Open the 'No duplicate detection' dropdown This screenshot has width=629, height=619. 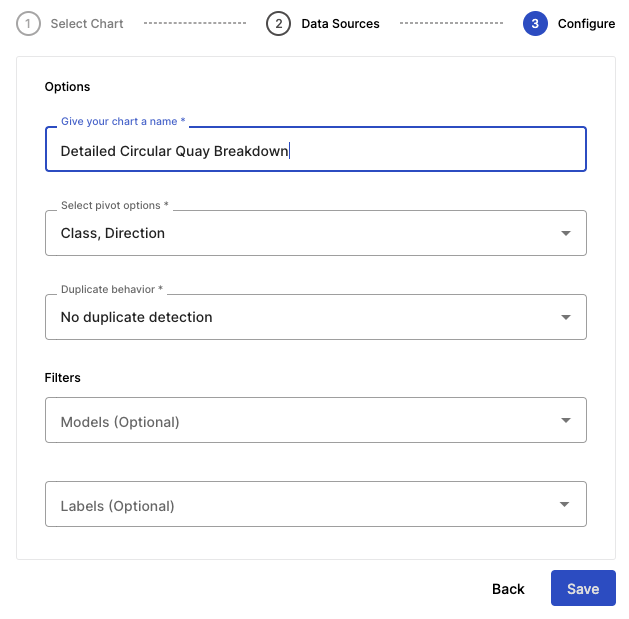point(300,317)
